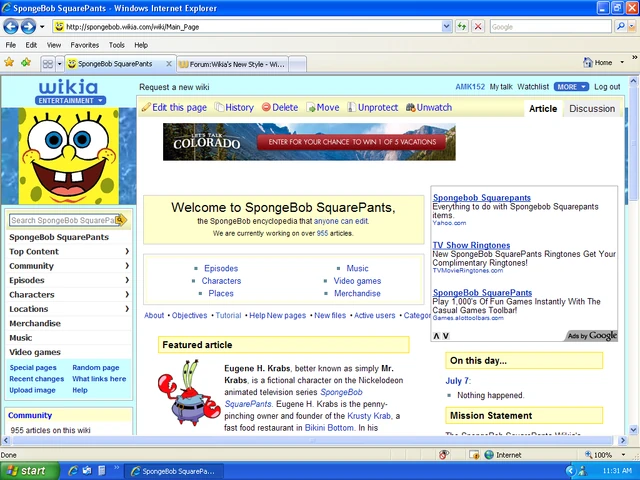
Task: Expand the Locations sidebar submenu
Action: [127, 309]
